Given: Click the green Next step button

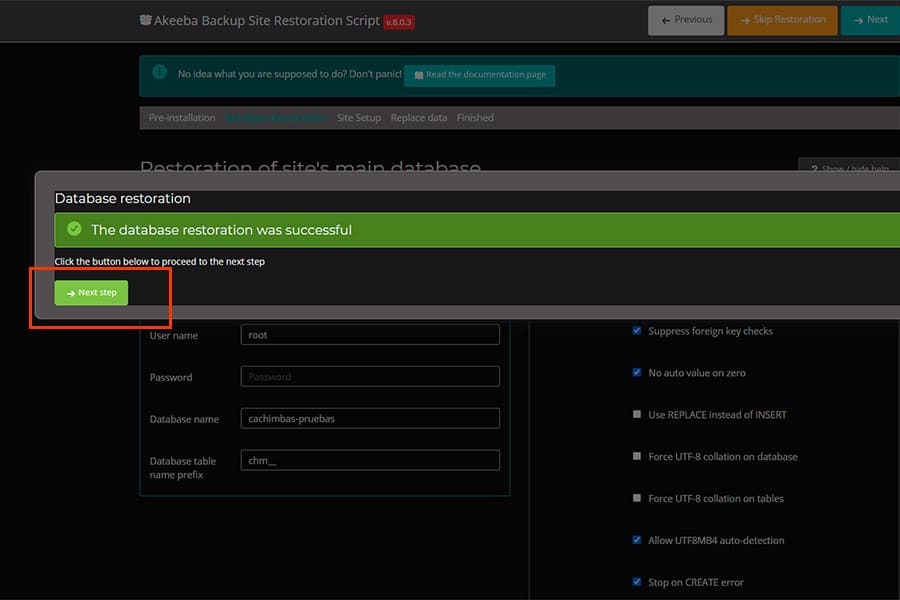Looking at the screenshot, I should tap(91, 292).
